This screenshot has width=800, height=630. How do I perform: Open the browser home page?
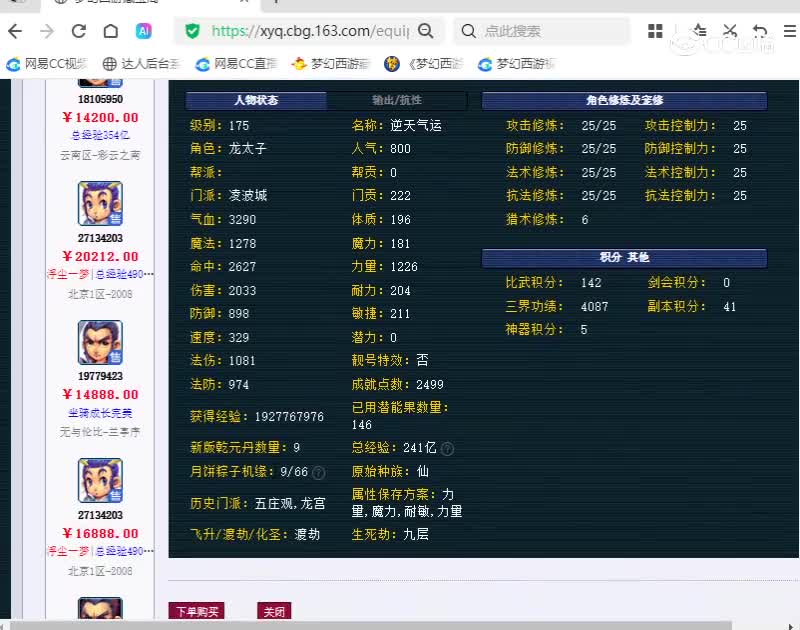point(111,31)
